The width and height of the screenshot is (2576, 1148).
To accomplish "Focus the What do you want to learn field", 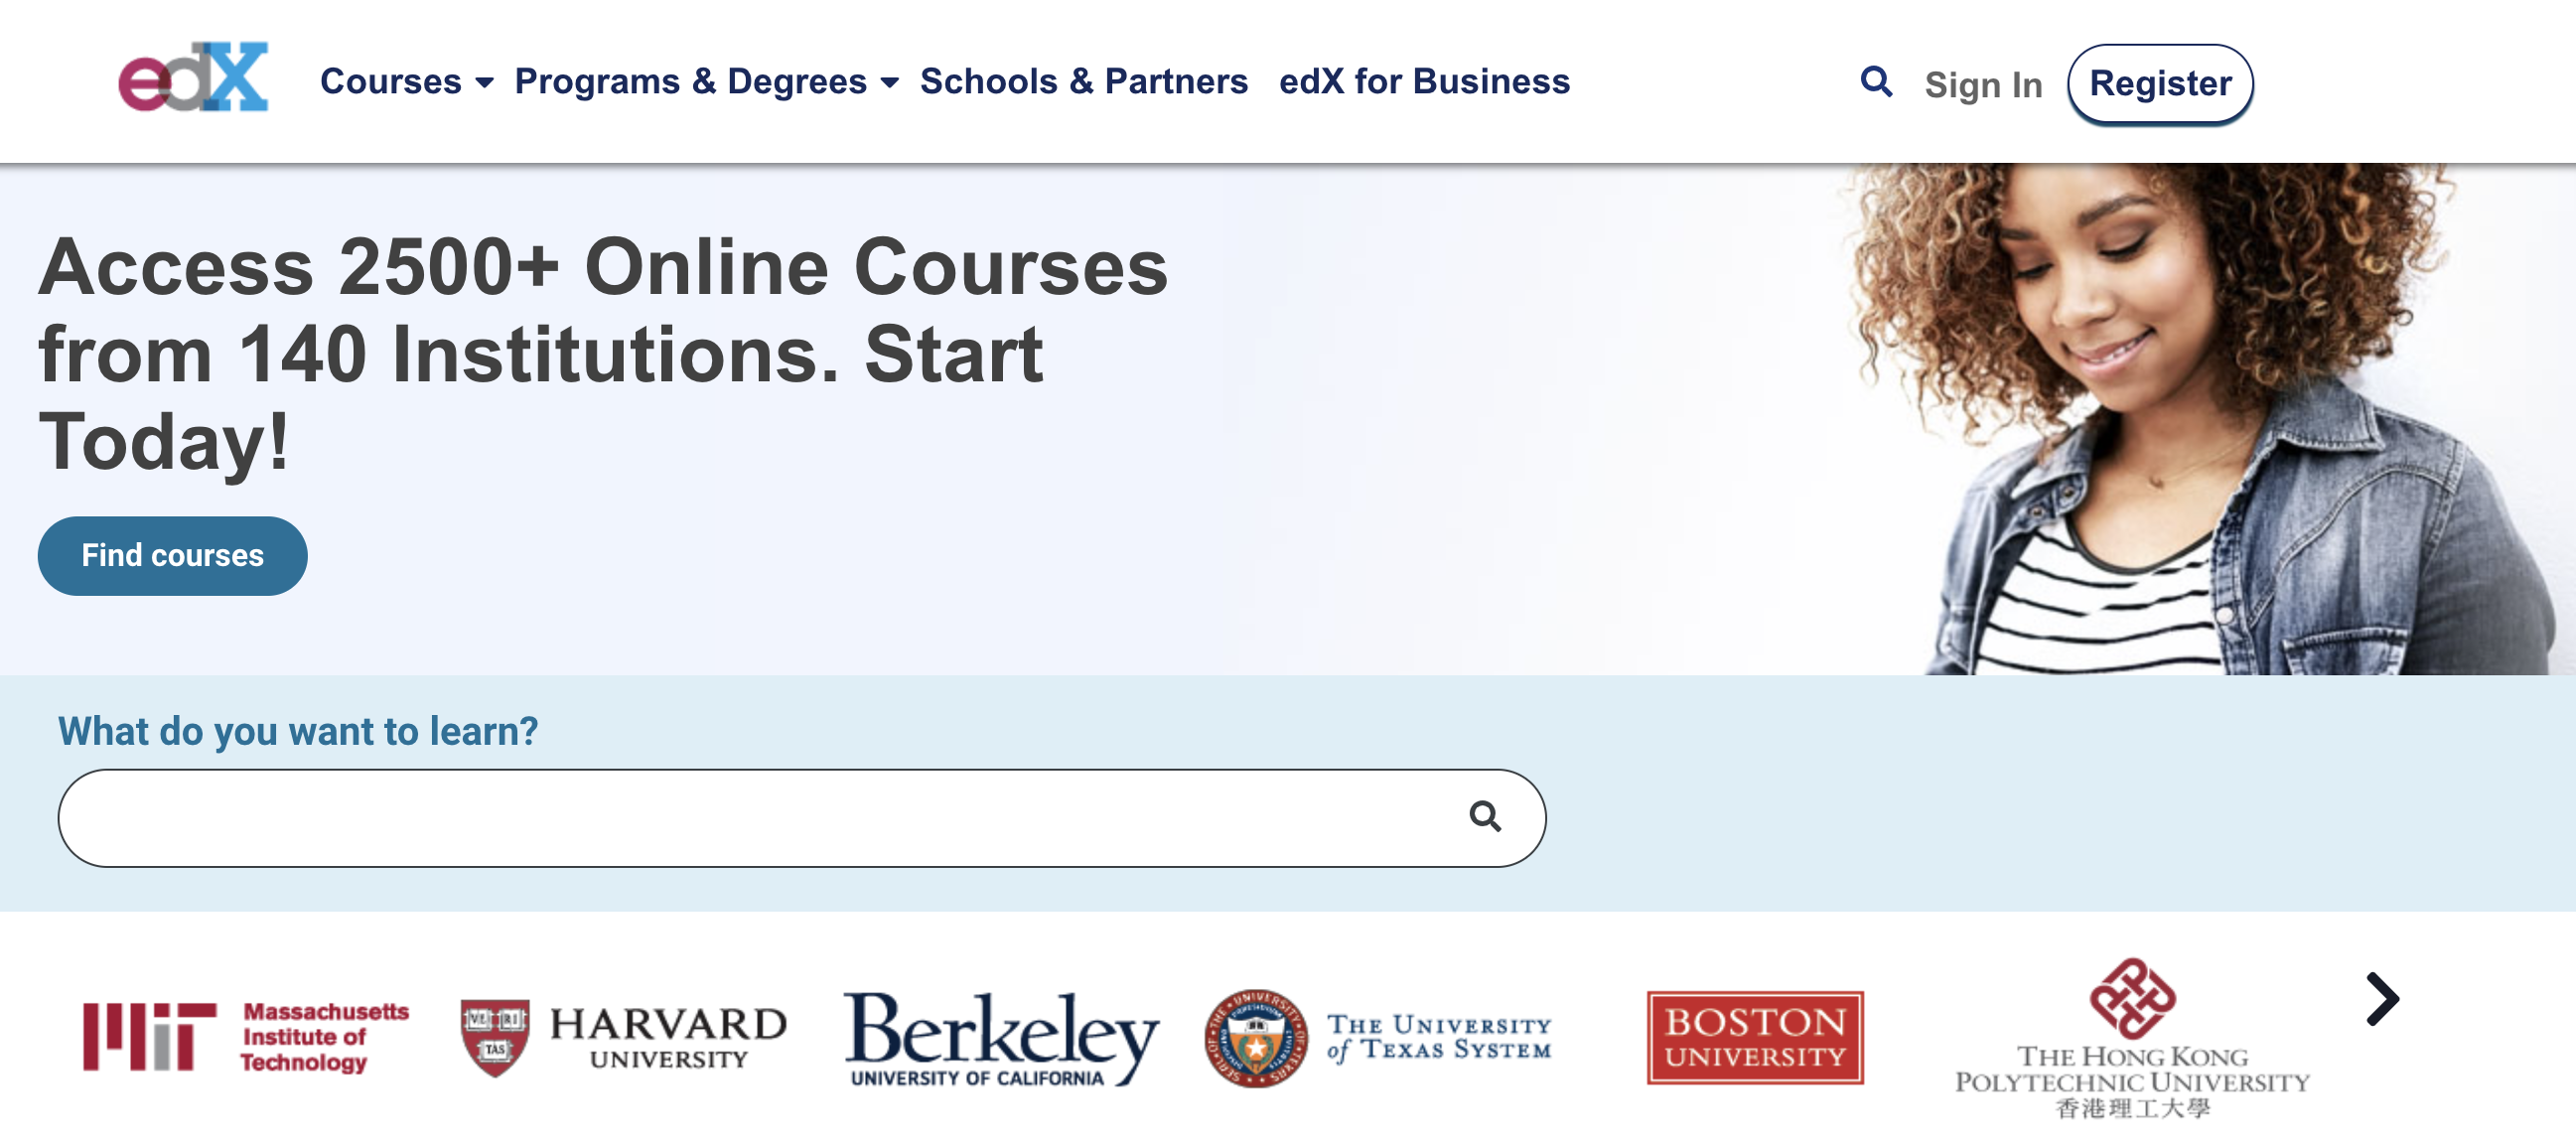I will (x=802, y=818).
